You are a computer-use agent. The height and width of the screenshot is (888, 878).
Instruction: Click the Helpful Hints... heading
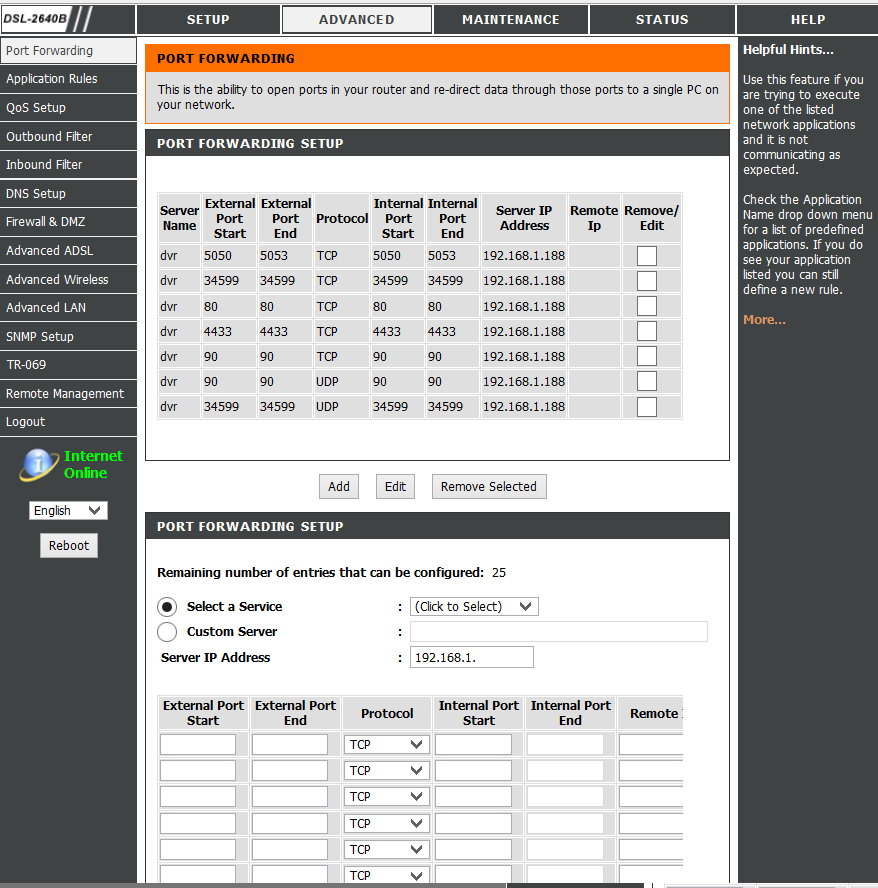click(x=788, y=50)
